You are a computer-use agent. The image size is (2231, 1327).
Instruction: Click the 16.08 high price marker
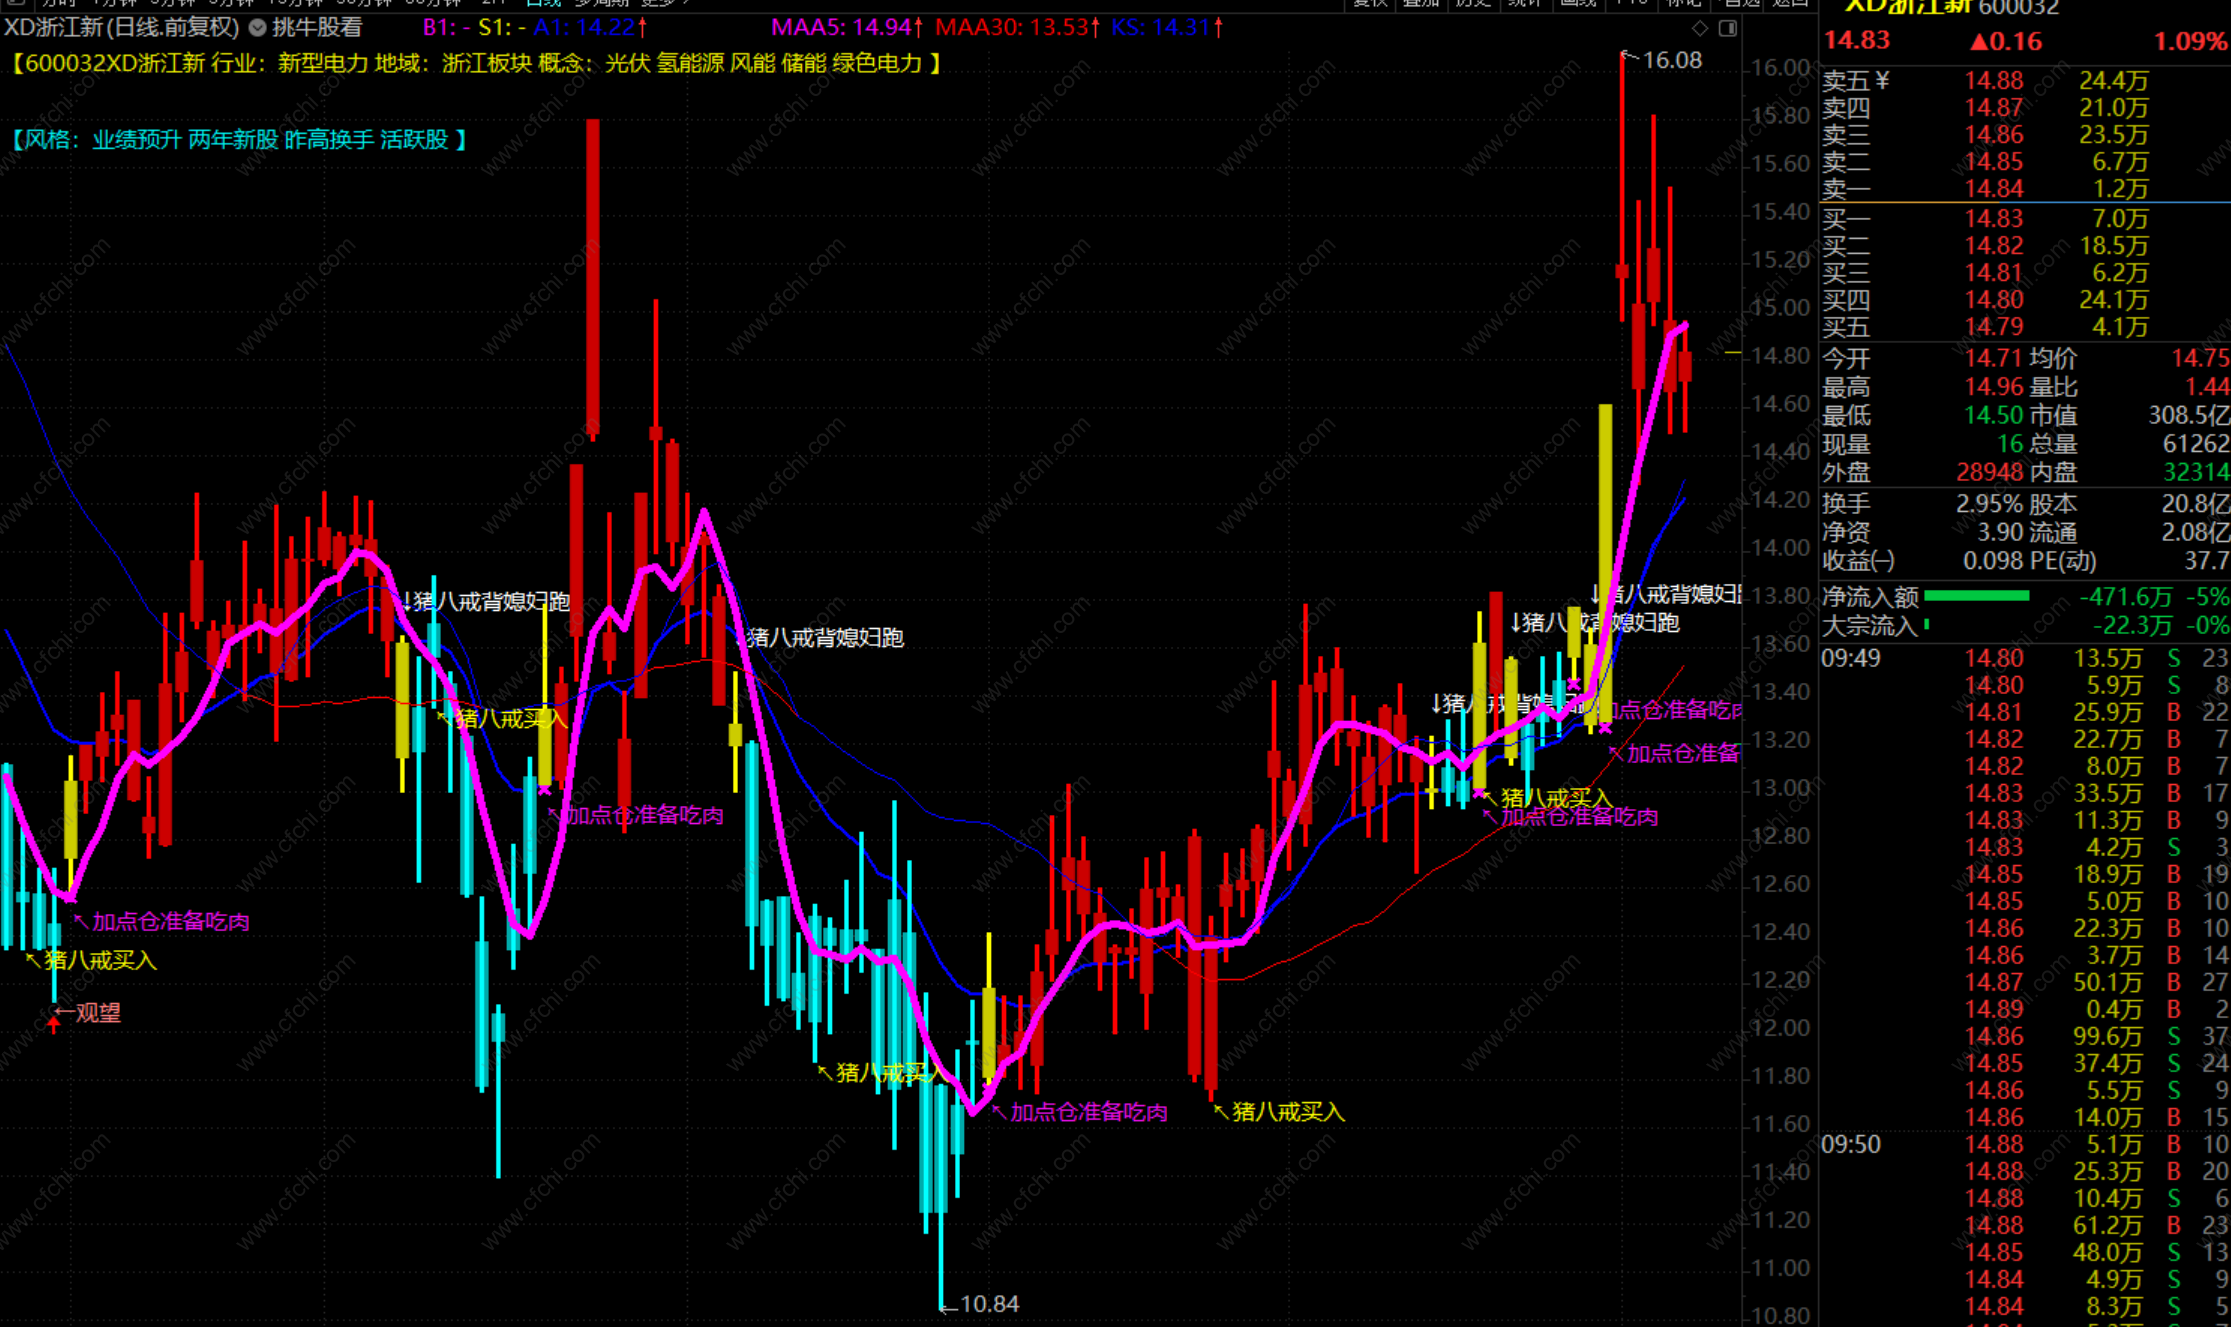[1671, 60]
